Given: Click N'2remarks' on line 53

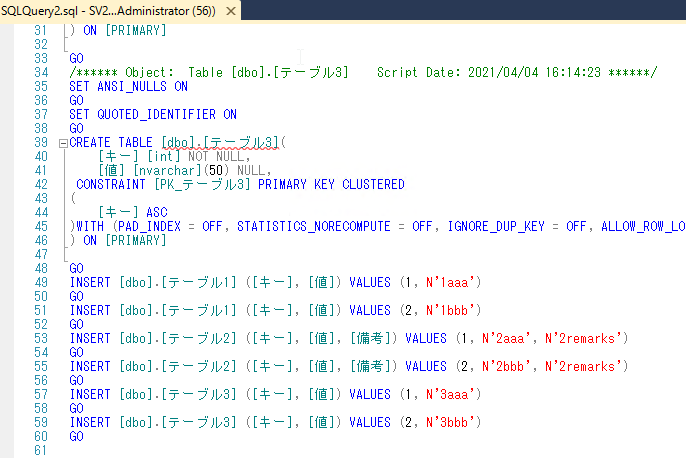Looking at the screenshot, I should click(584, 338).
